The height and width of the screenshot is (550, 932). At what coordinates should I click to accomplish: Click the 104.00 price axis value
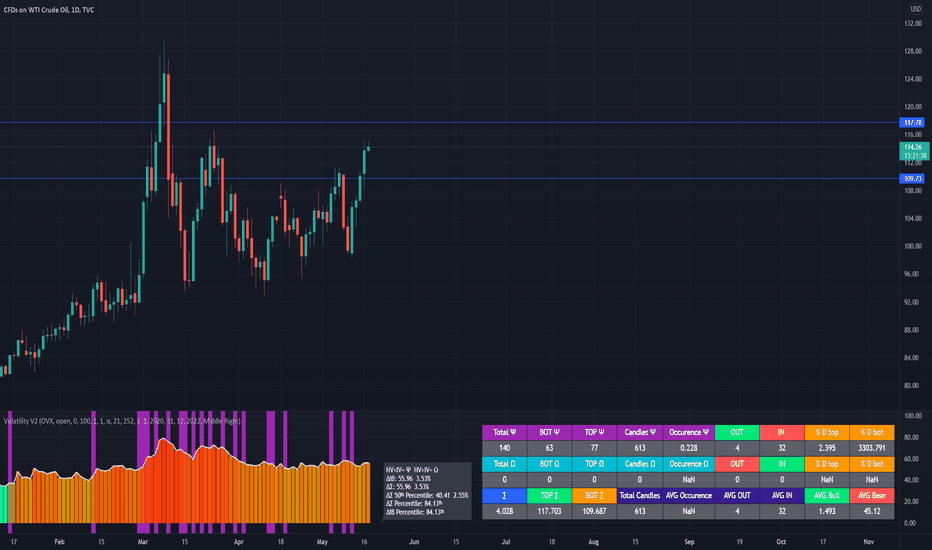point(912,218)
